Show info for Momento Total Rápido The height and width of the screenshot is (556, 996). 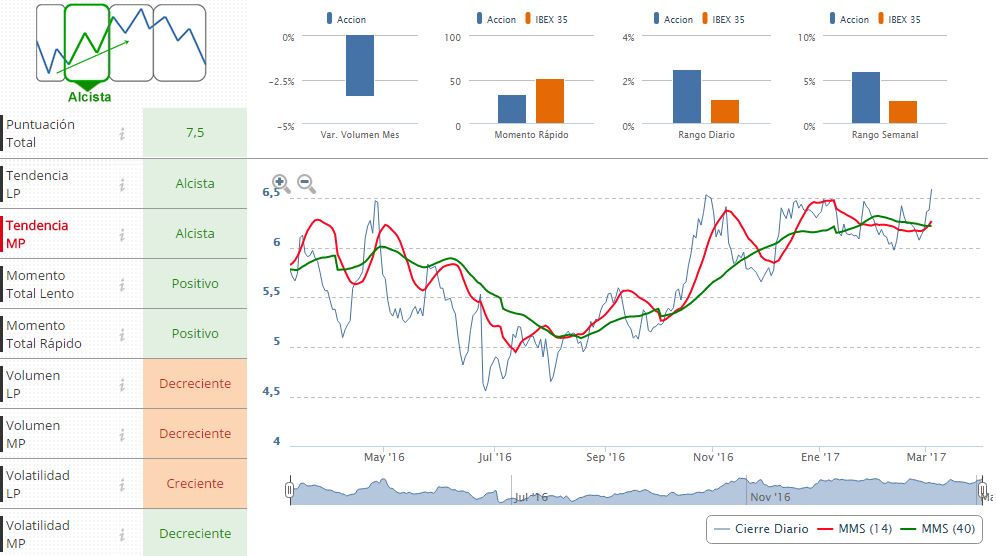(x=122, y=334)
